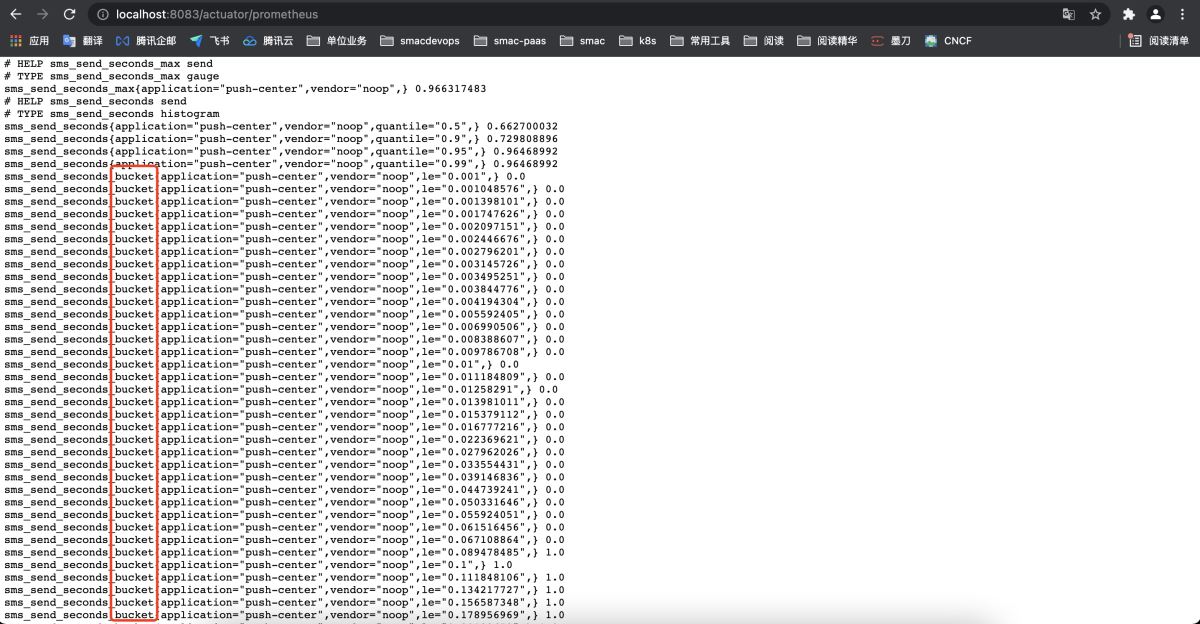
Task: Expand the 单位业务 bookmark folder
Action: [x=337, y=41]
